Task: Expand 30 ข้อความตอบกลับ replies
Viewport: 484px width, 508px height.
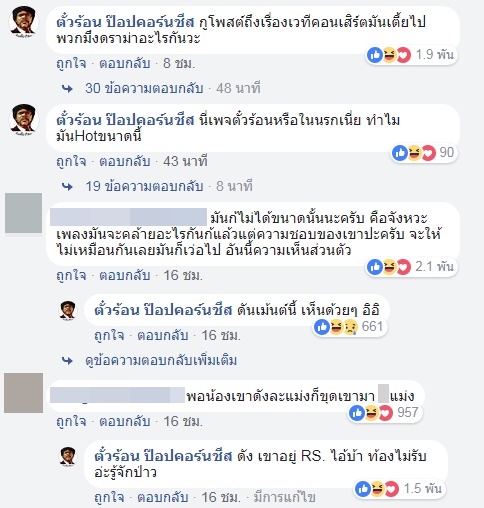Action: pyautogui.click(x=144, y=88)
